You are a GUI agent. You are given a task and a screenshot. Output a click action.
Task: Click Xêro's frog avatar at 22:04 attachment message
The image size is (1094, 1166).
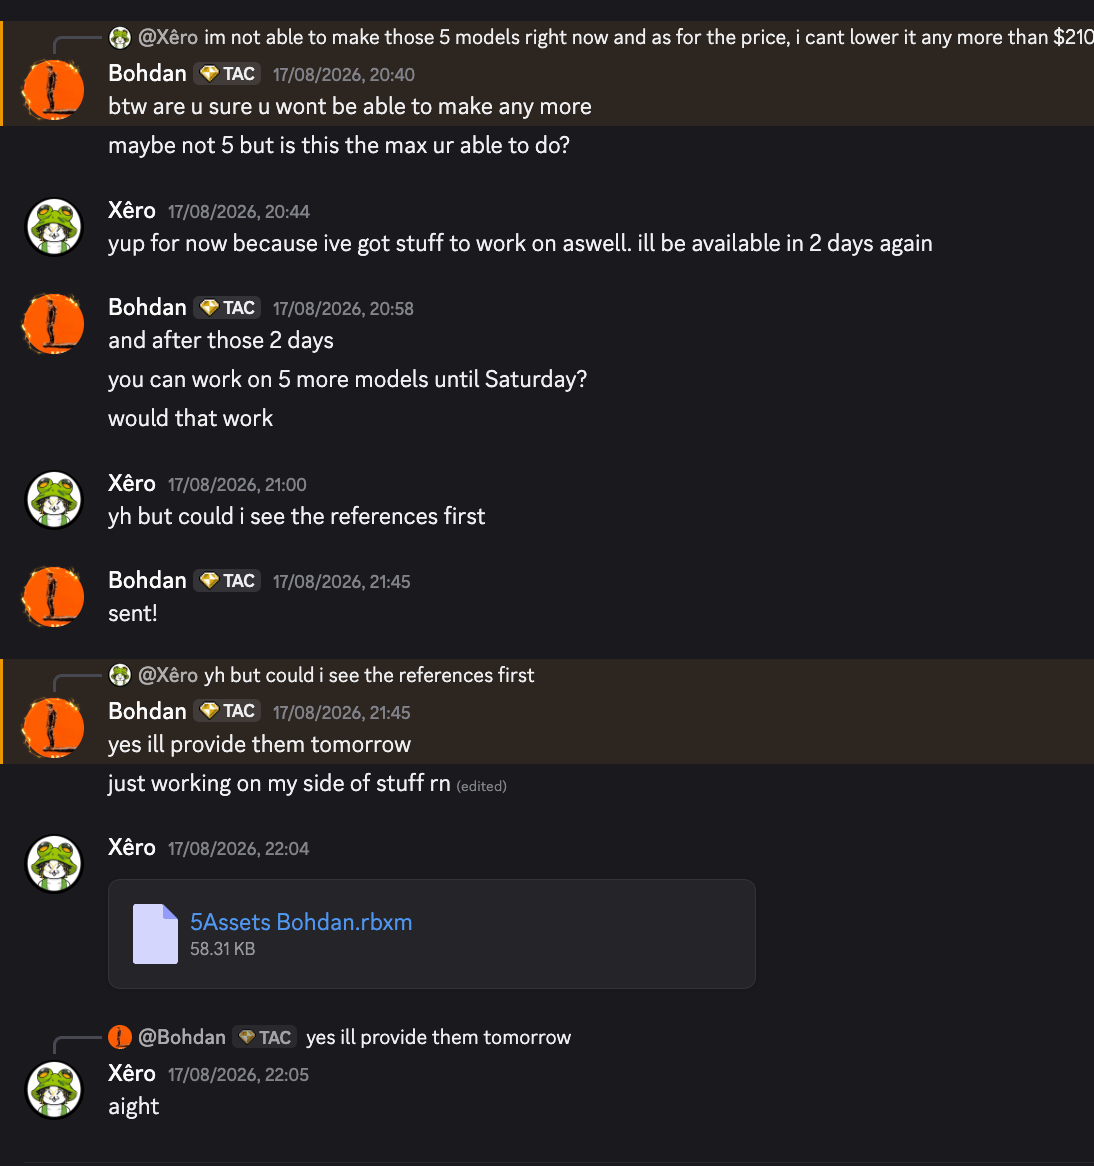pos(54,864)
